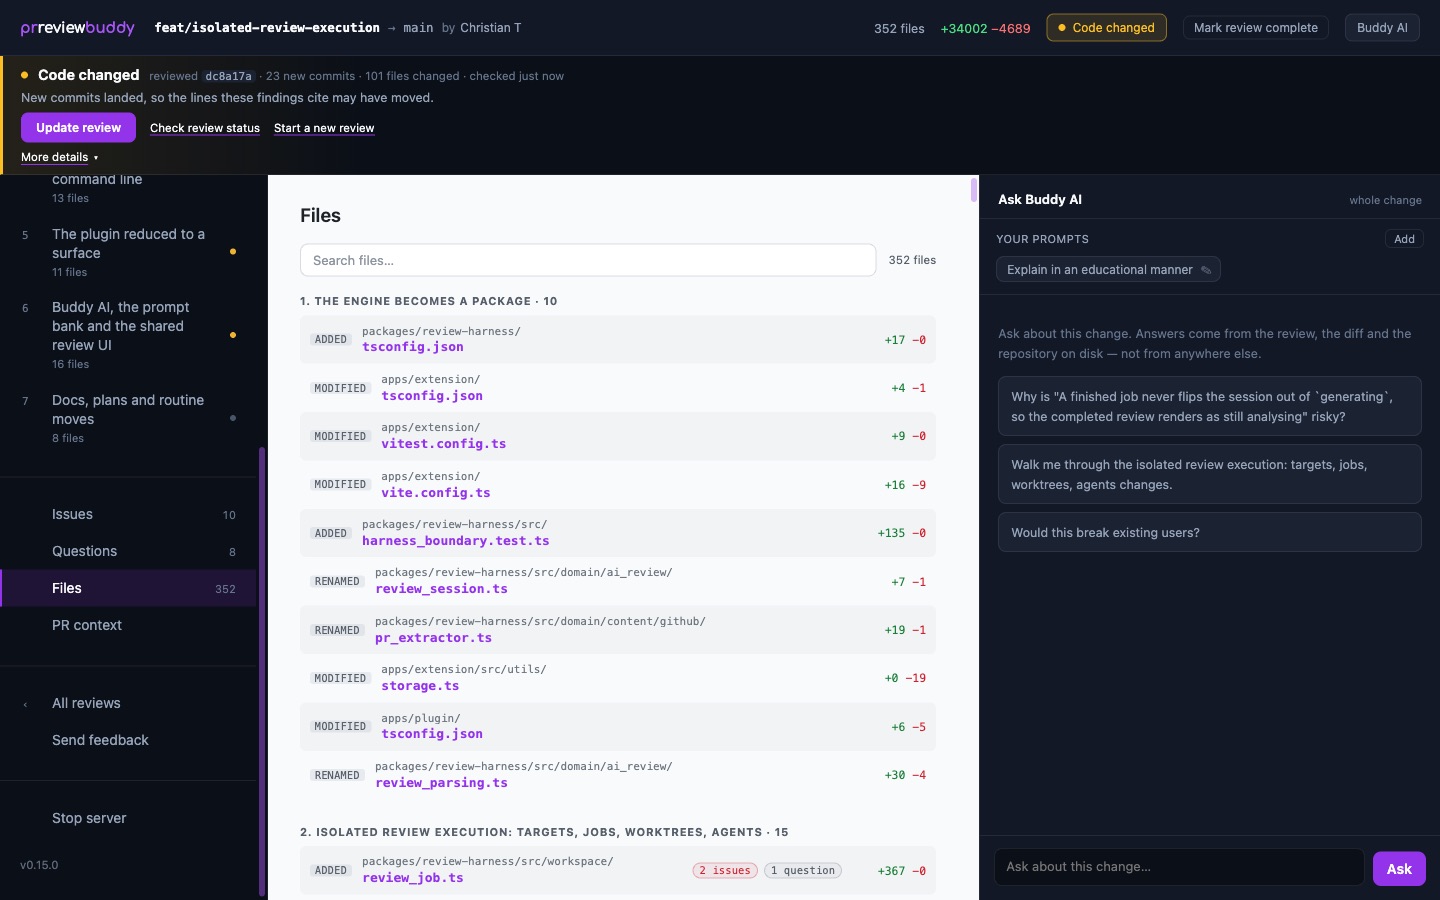This screenshot has height=900, width=1440.
Task: Choose suggestion Would this break existing users?
Action: point(1210,532)
